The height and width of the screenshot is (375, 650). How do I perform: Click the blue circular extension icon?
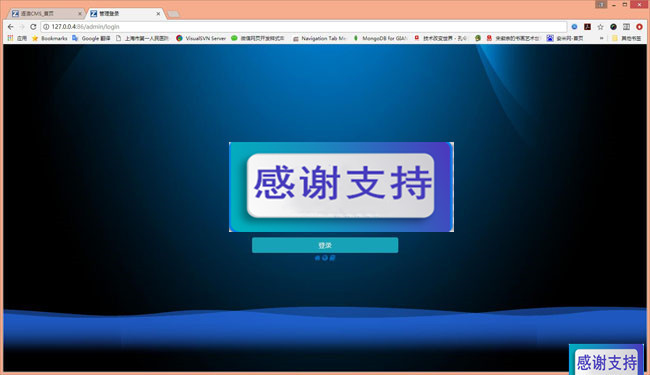click(574, 27)
